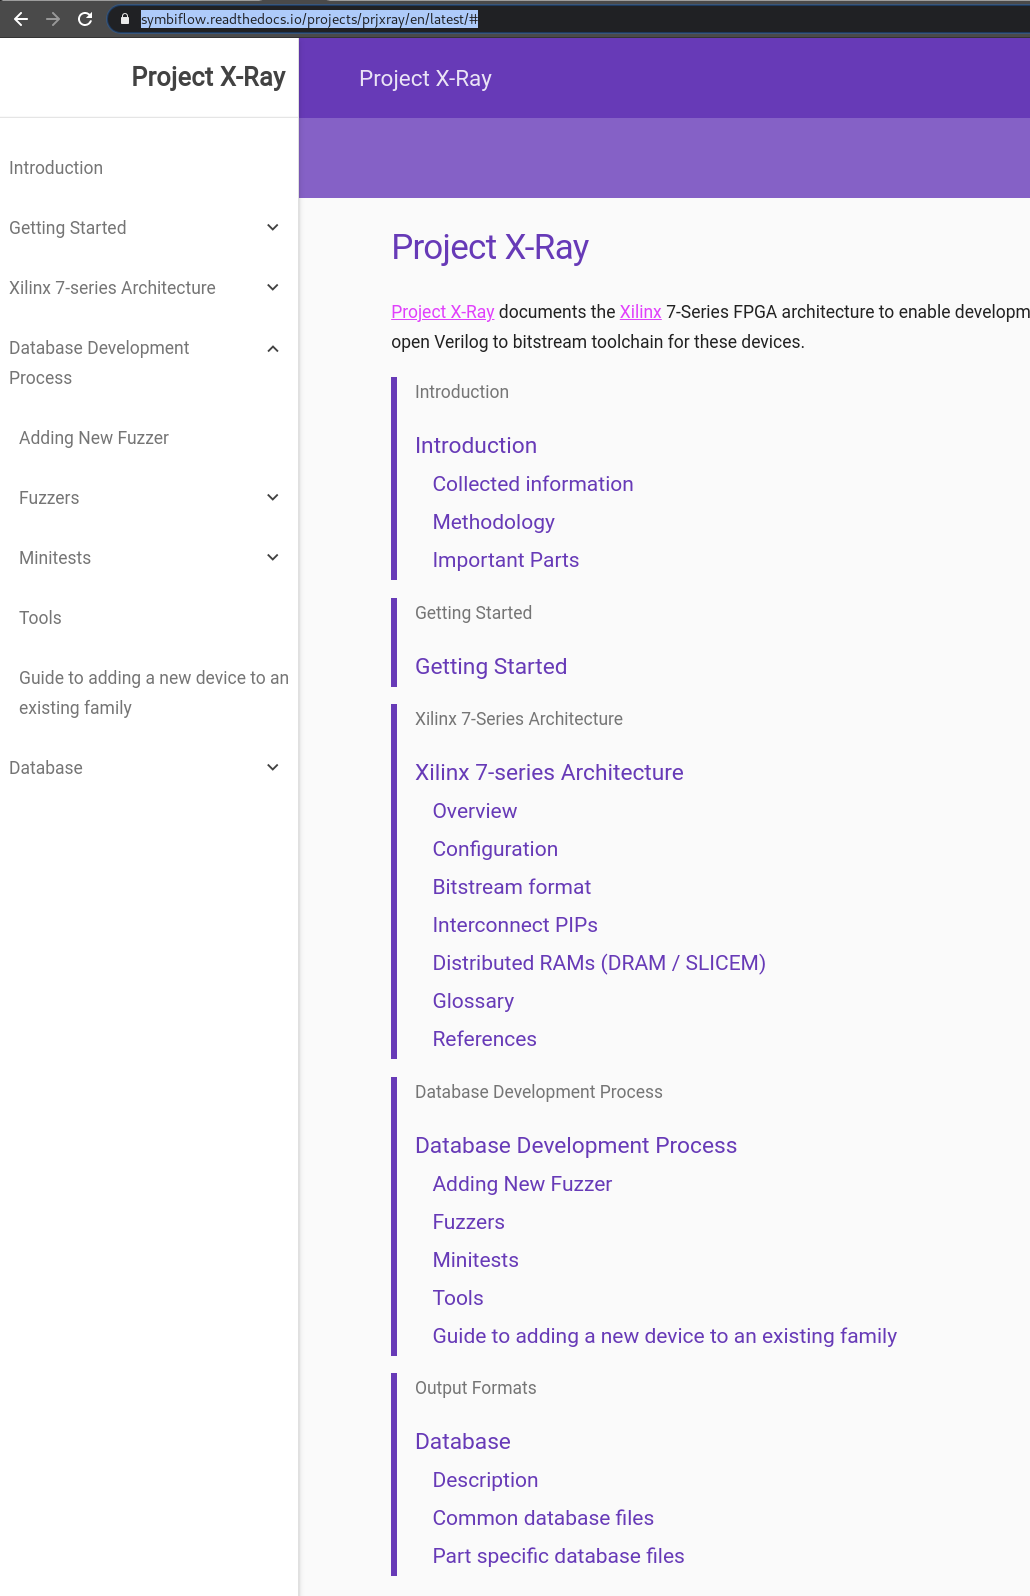The height and width of the screenshot is (1596, 1030).
Task: Collapse the Database Development Process section
Action: pyautogui.click(x=272, y=348)
